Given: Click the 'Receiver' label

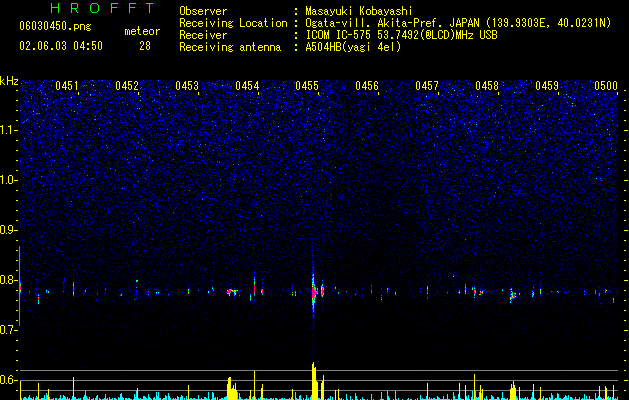Looking at the screenshot, I should point(203,35).
